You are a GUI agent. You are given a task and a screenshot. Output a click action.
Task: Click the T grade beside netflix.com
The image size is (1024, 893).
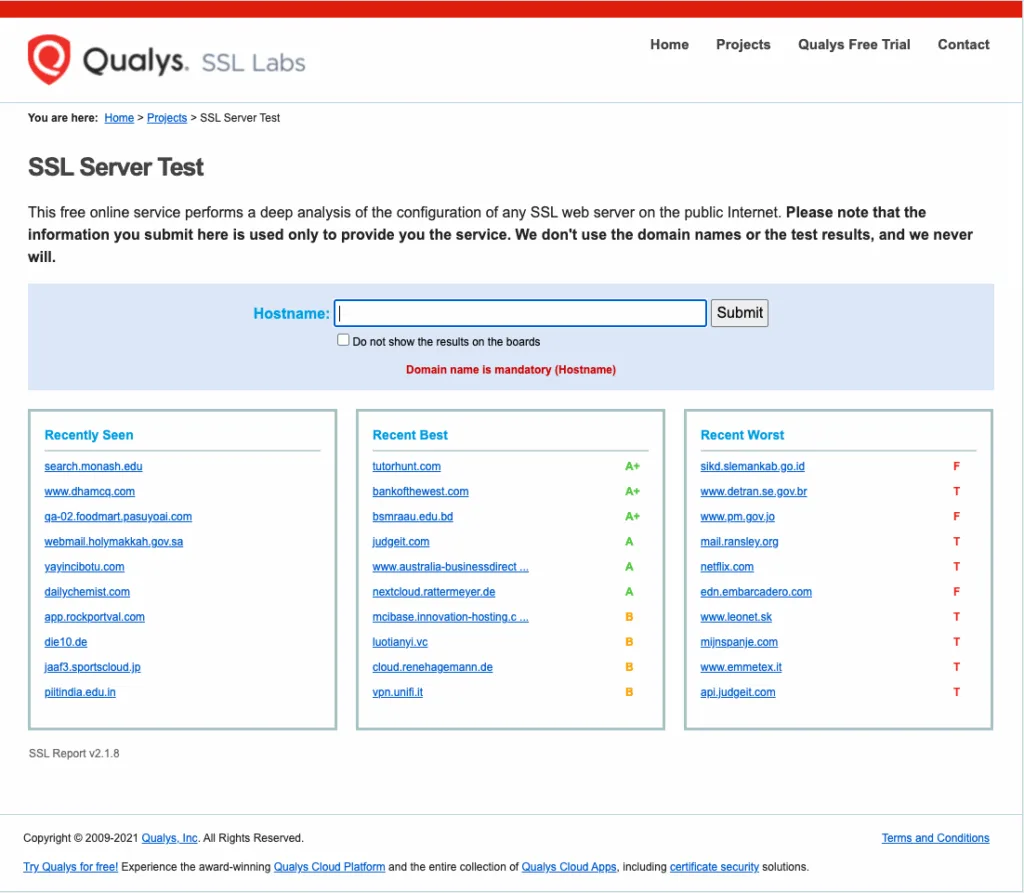click(x=956, y=567)
